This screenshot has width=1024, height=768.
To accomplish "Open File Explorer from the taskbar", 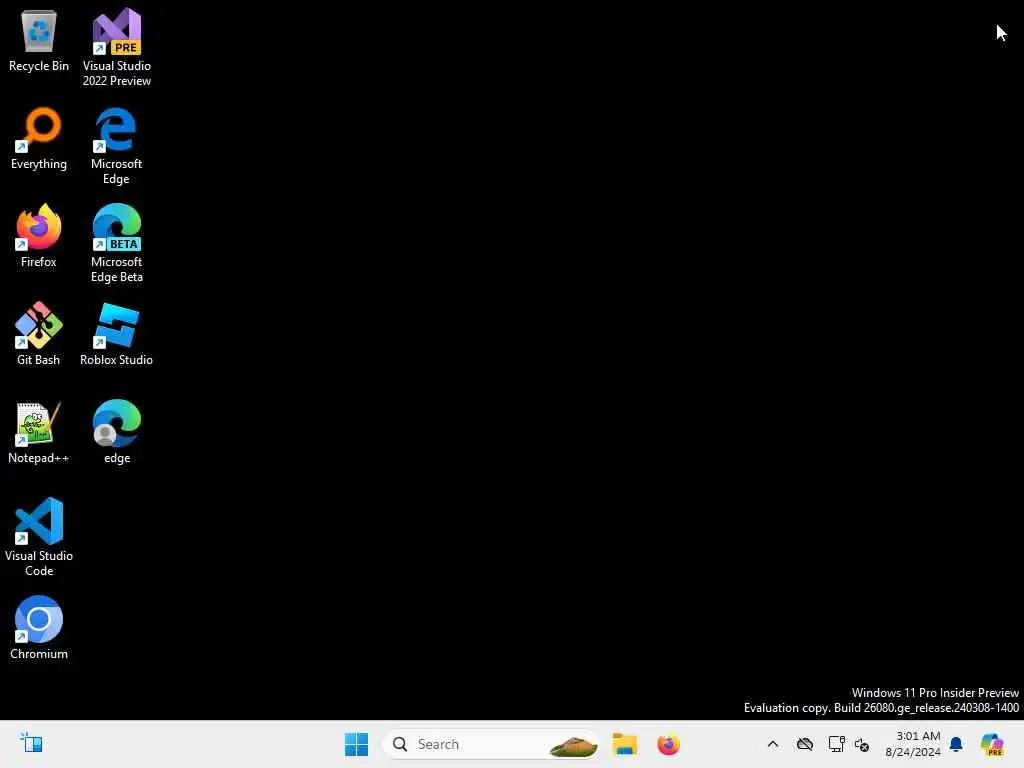I will coord(624,744).
